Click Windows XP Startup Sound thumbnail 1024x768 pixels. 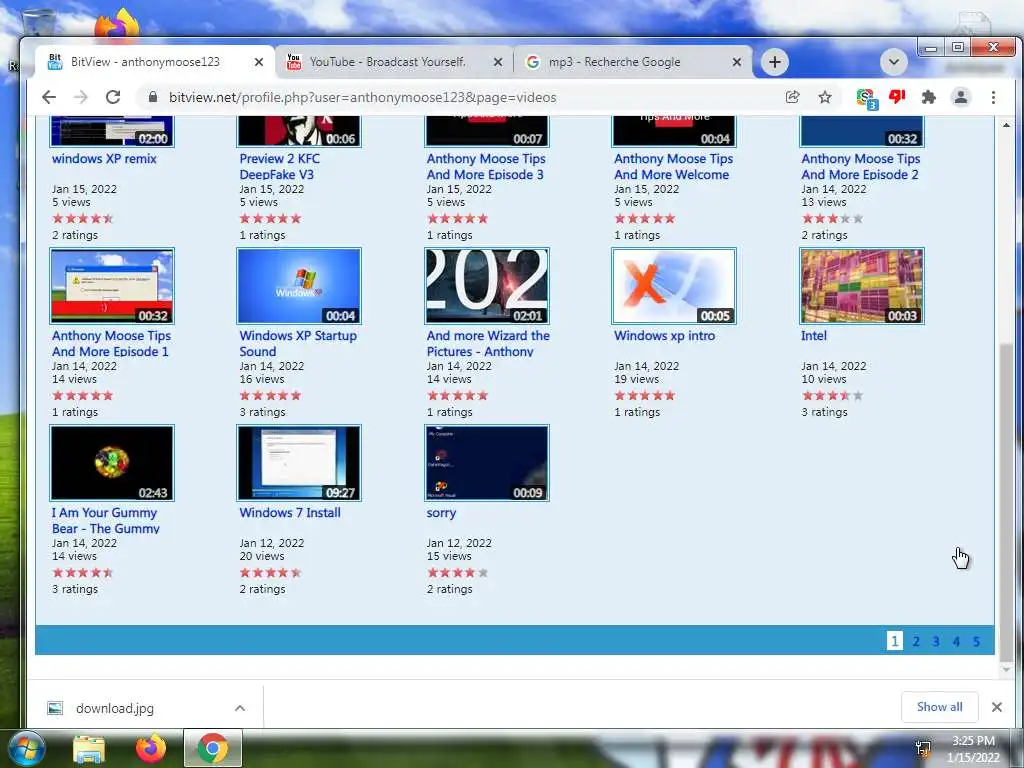[x=299, y=286]
